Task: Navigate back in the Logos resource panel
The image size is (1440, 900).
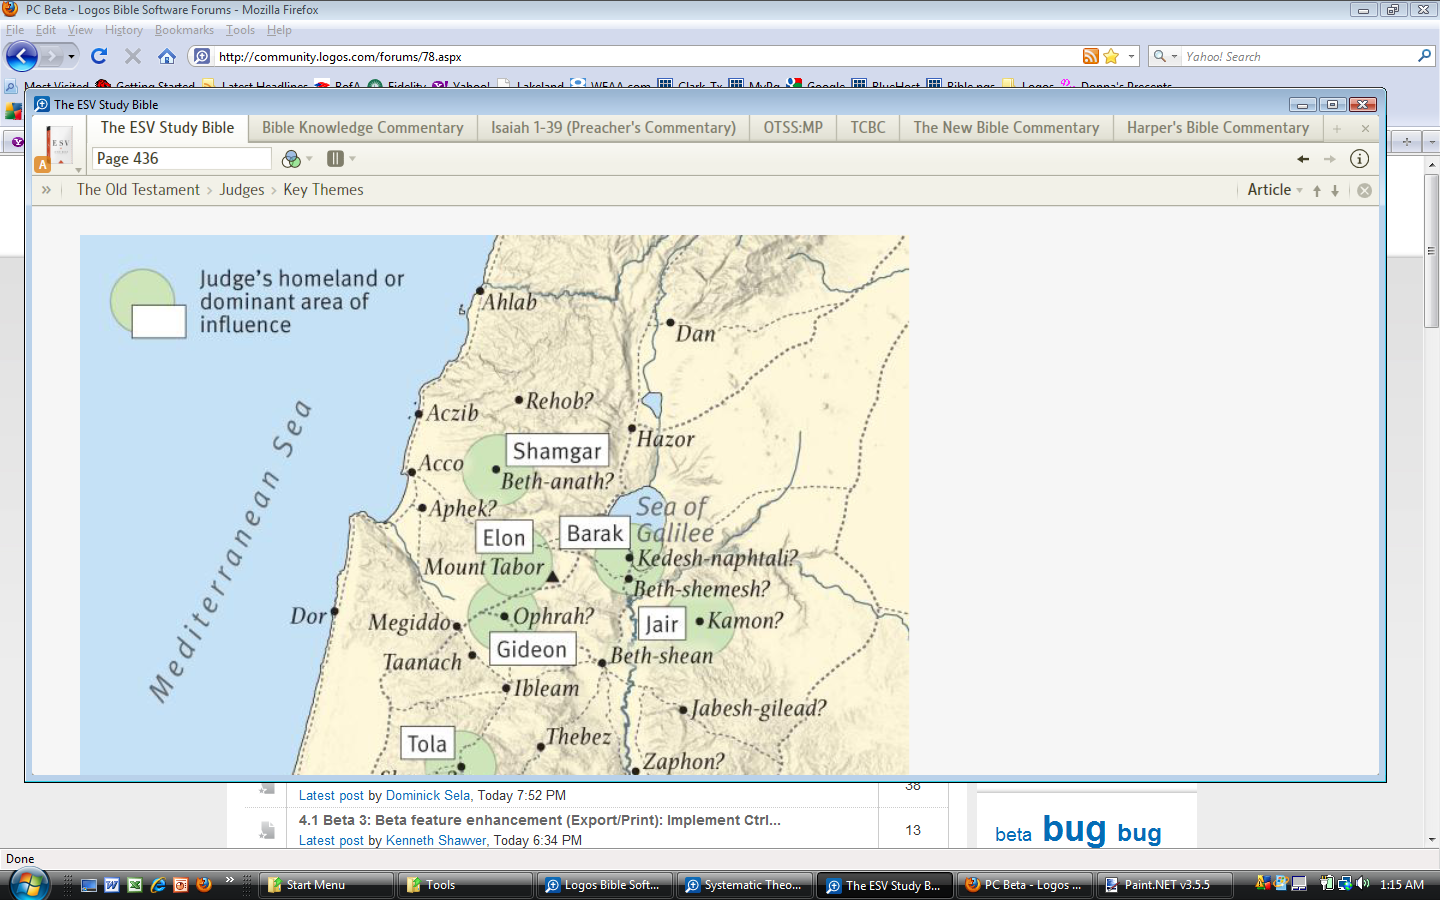Action: pyautogui.click(x=1303, y=159)
